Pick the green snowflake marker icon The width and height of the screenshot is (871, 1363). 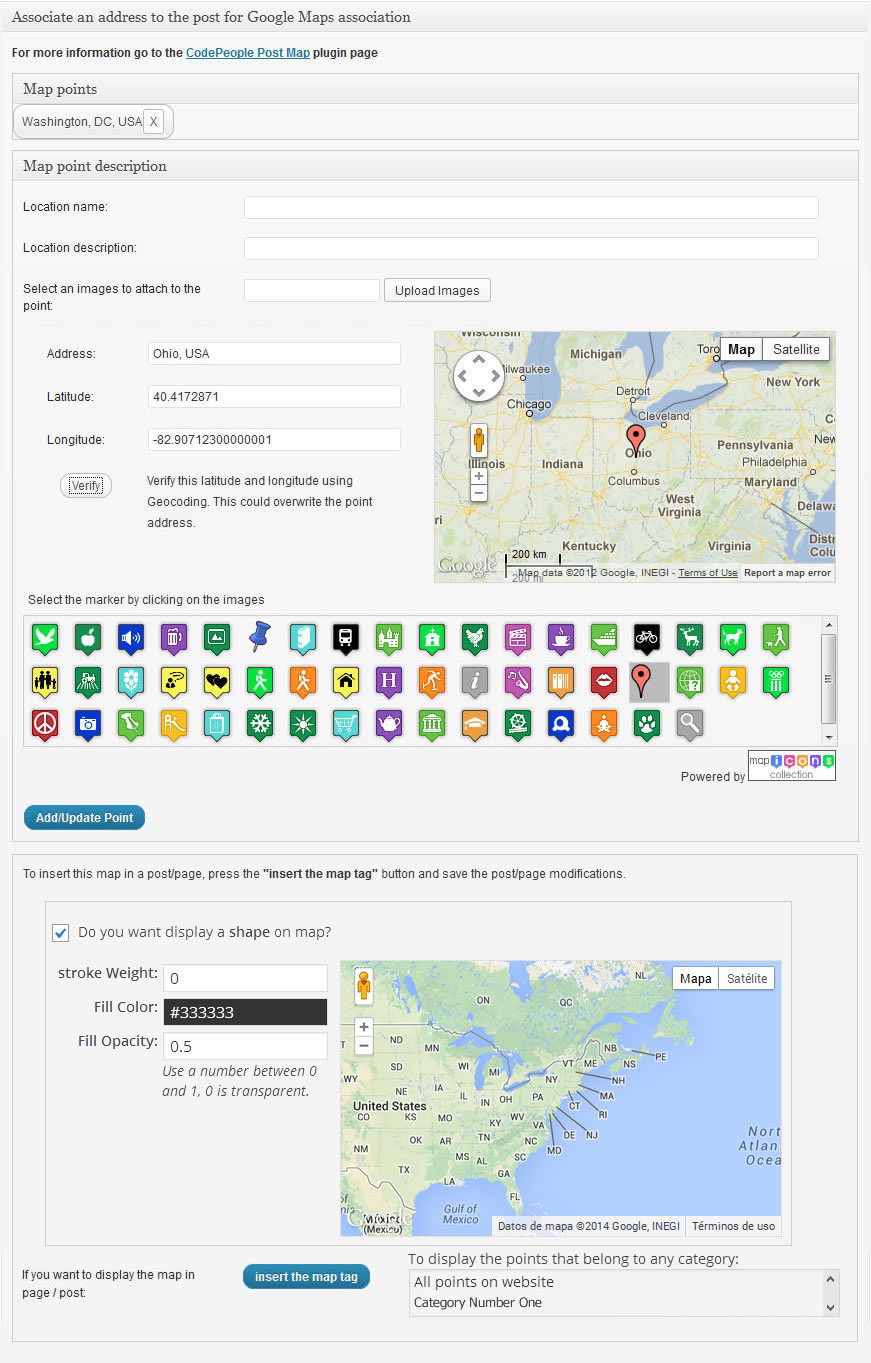[x=260, y=723]
